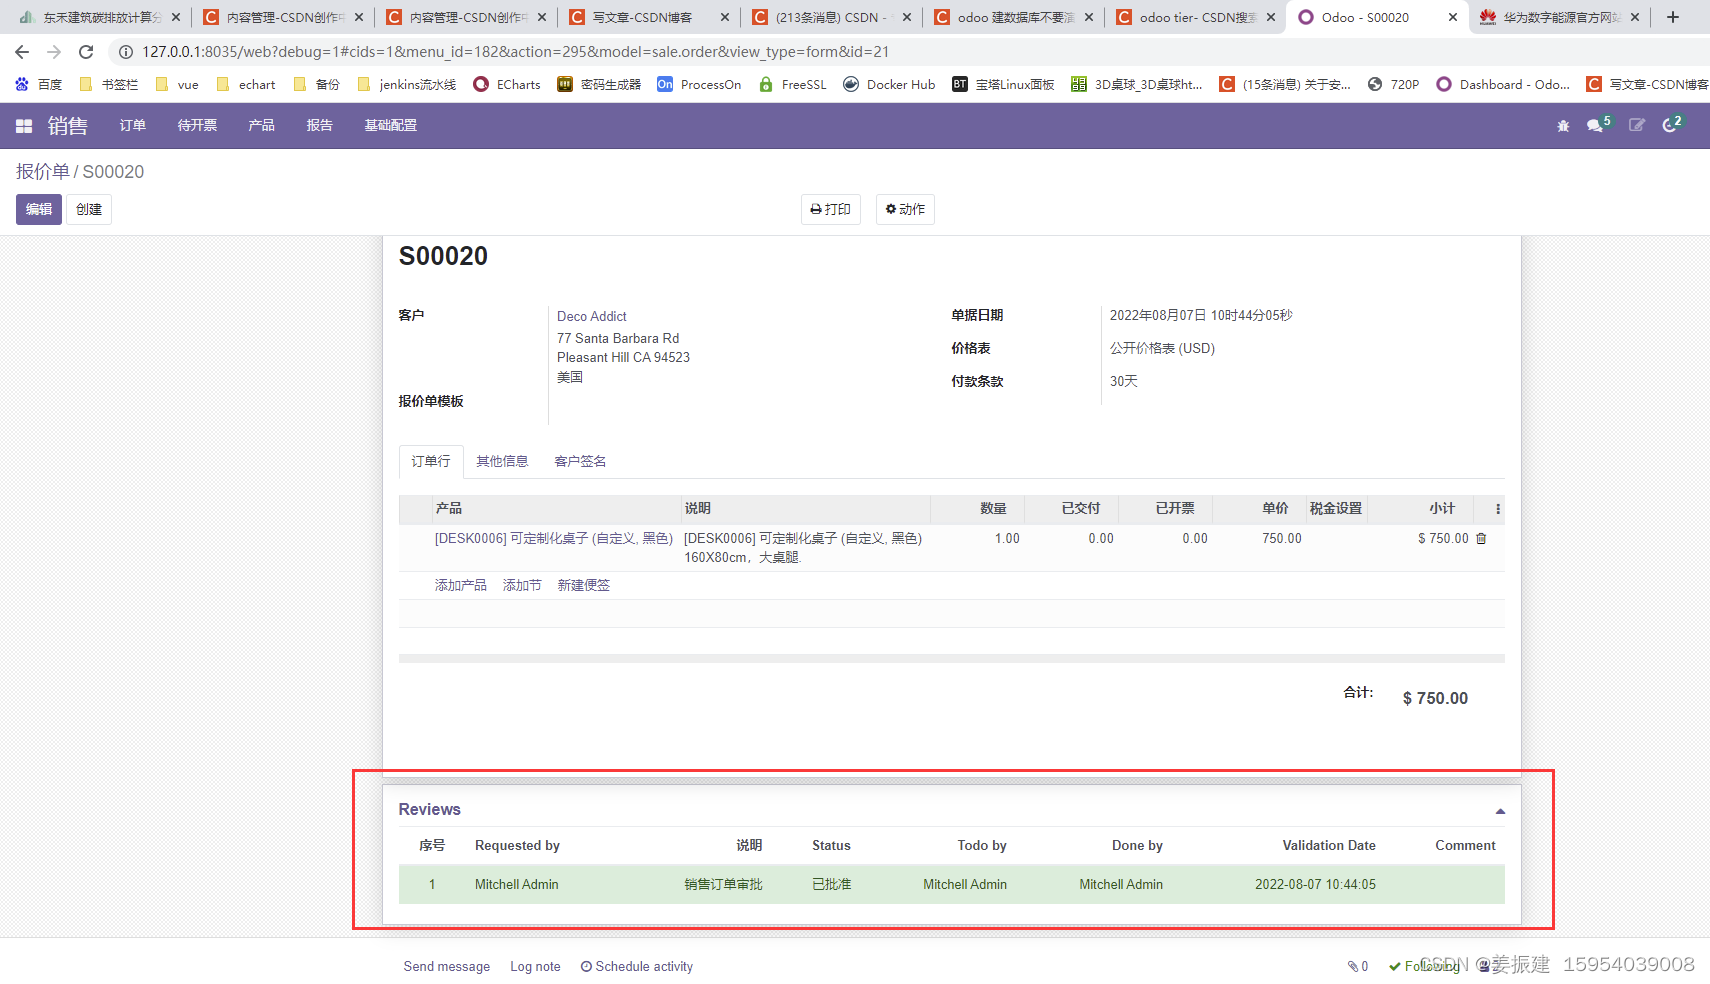Open the 基础配置 menu
Viewport: 1710px width, 984px height.
(x=391, y=126)
